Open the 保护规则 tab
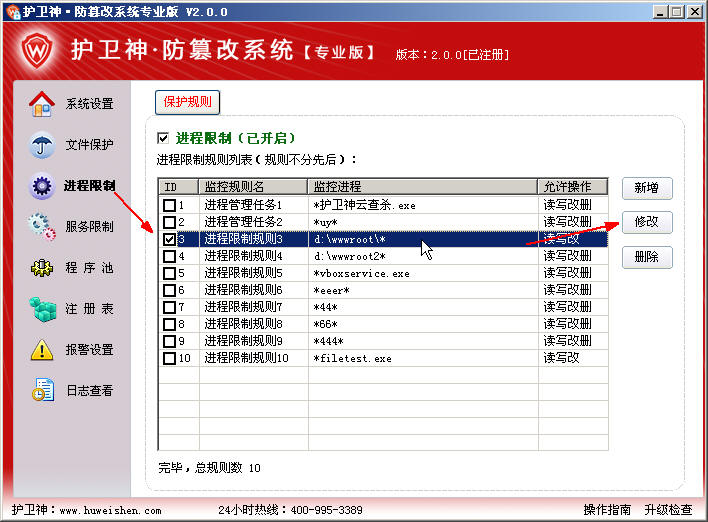Viewport: 708px width, 522px height. coord(187,102)
